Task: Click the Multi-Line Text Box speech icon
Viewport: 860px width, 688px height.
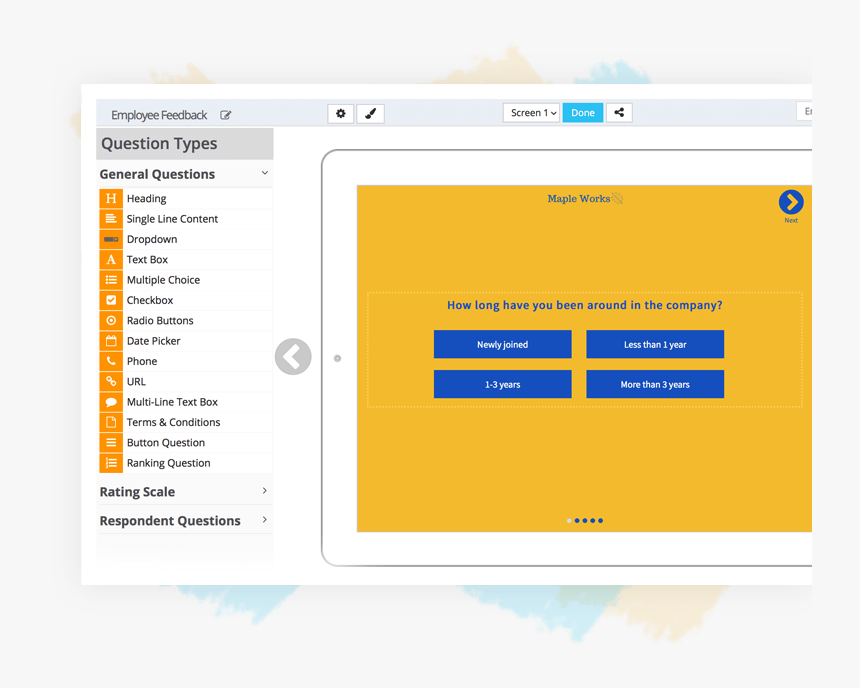Action: [111, 402]
